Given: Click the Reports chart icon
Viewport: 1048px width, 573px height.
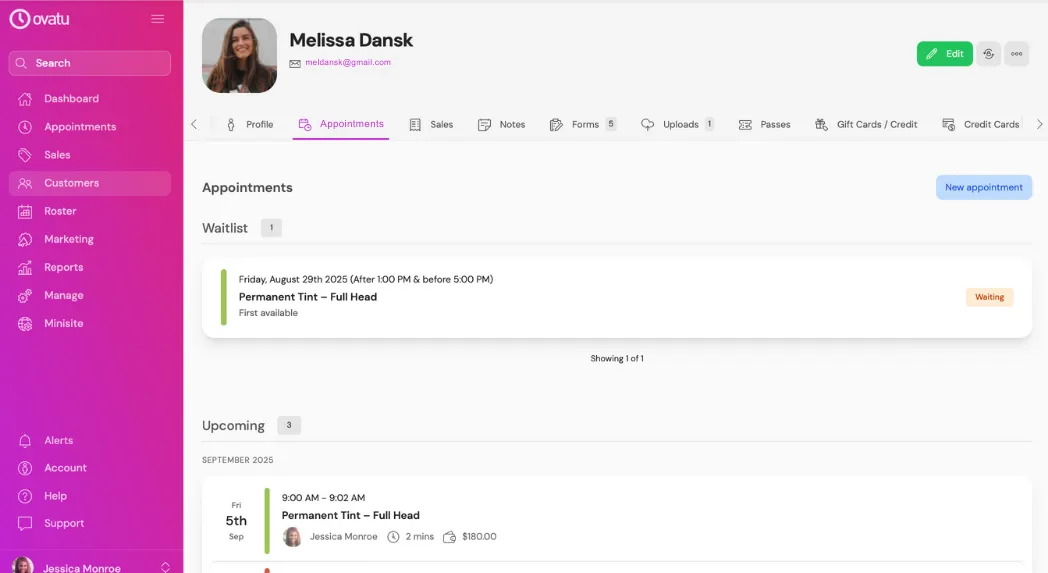Looking at the screenshot, I should point(25,267).
